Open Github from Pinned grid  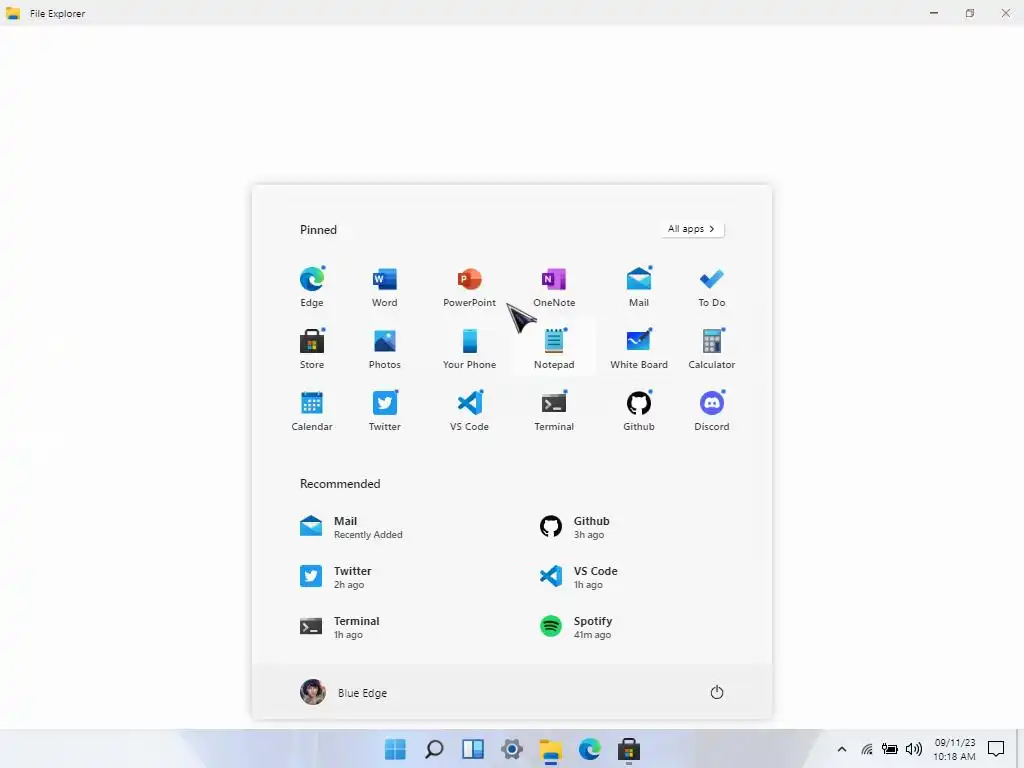[639, 411]
